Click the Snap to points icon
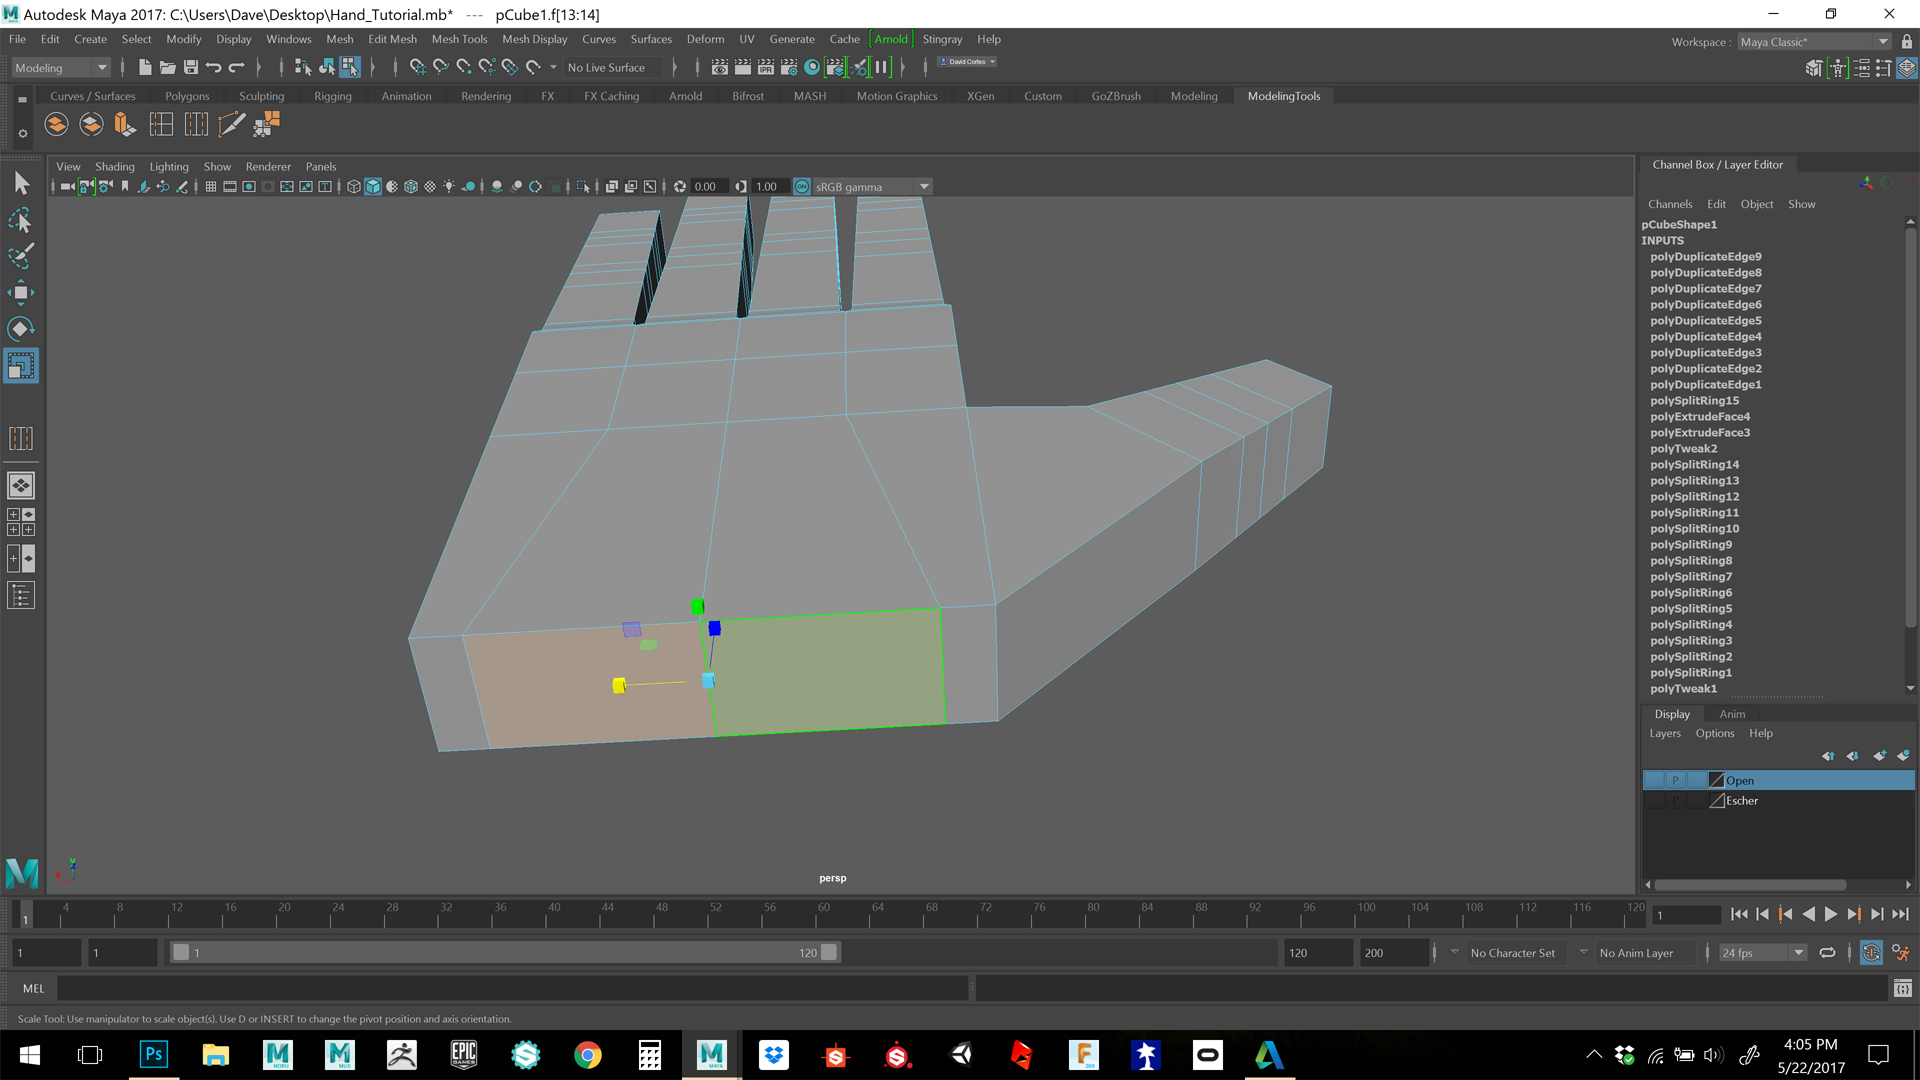Viewport: 1920px width, 1080px height. [463, 67]
